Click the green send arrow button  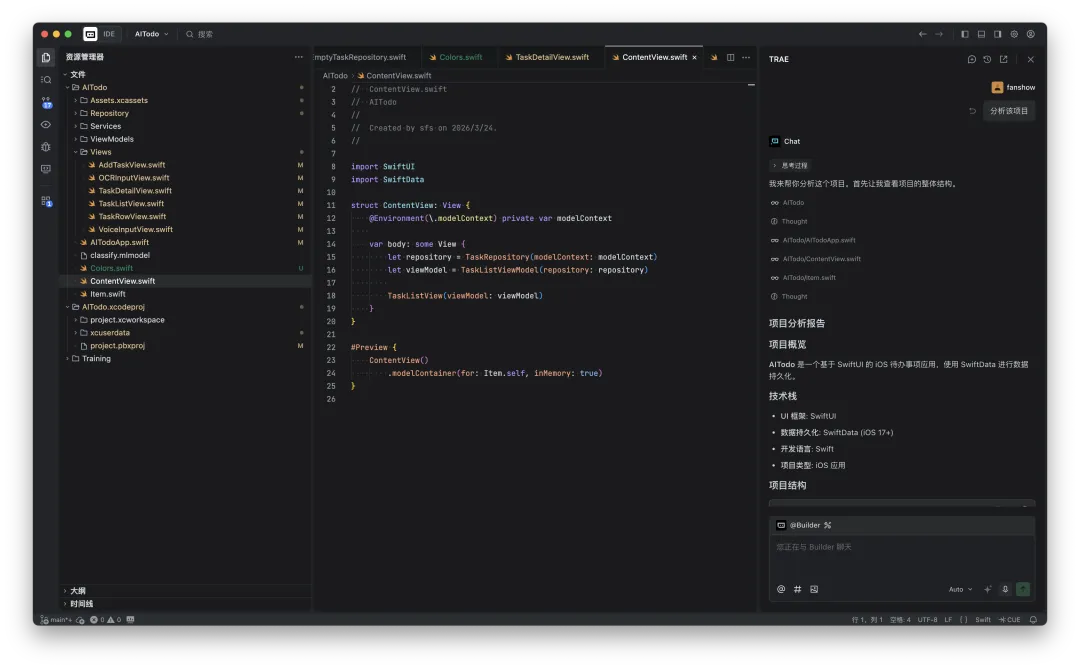(1023, 589)
